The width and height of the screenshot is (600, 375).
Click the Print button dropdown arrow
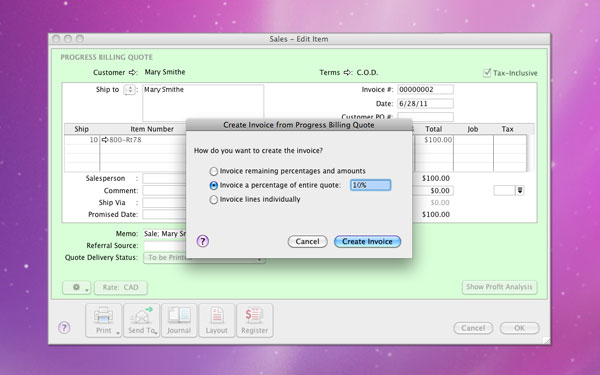coord(117,333)
